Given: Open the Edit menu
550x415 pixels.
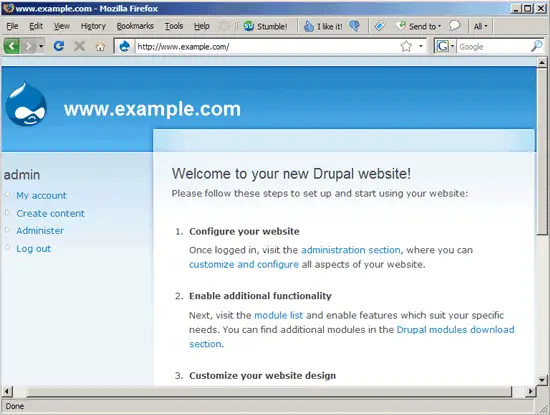Looking at the screenshot, I should 36,26.
